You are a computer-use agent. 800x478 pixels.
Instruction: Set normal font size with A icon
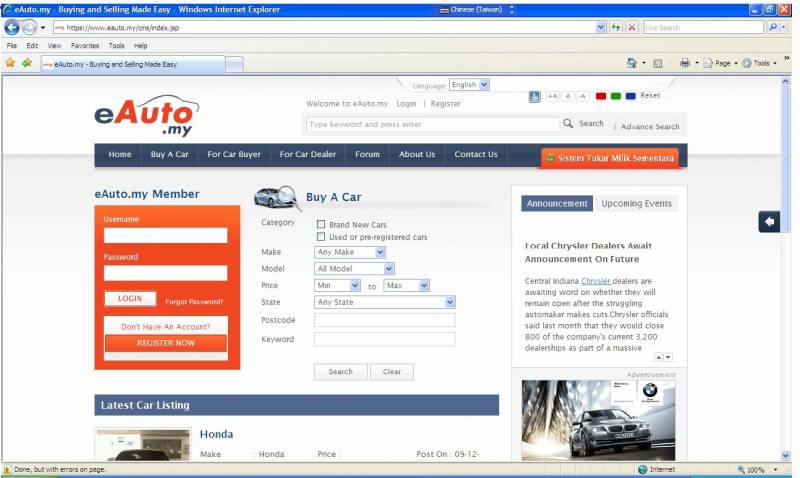568,96
